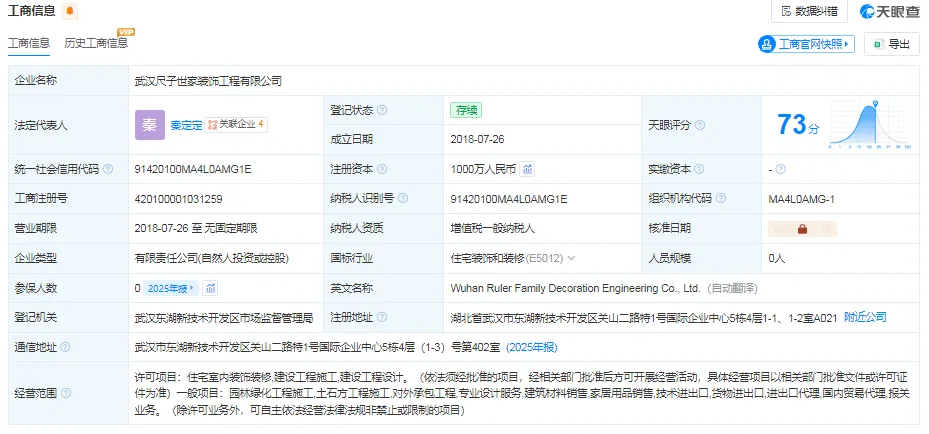Open 工商官网快照 official snapshot
Screen dimensions: 929x434
(x=806, y=44)
